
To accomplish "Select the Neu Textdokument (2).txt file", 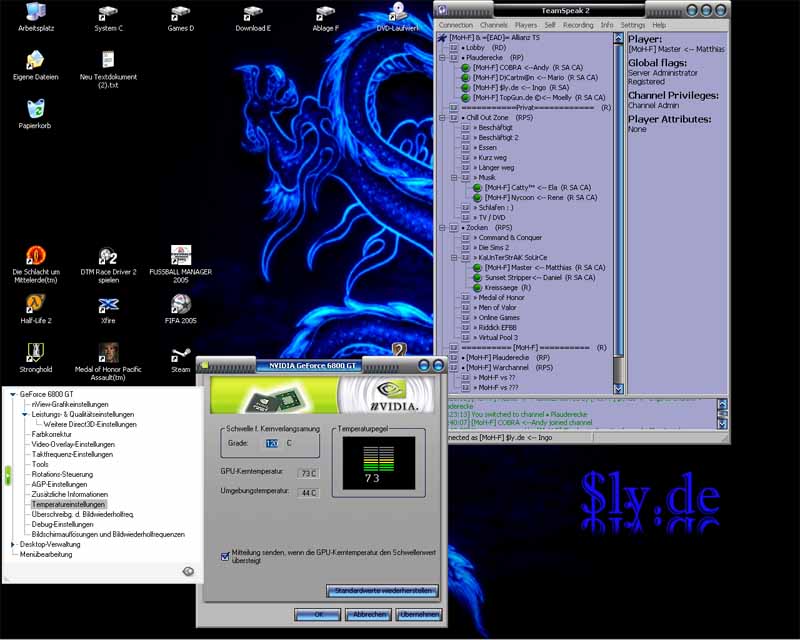I will (108, 69).
